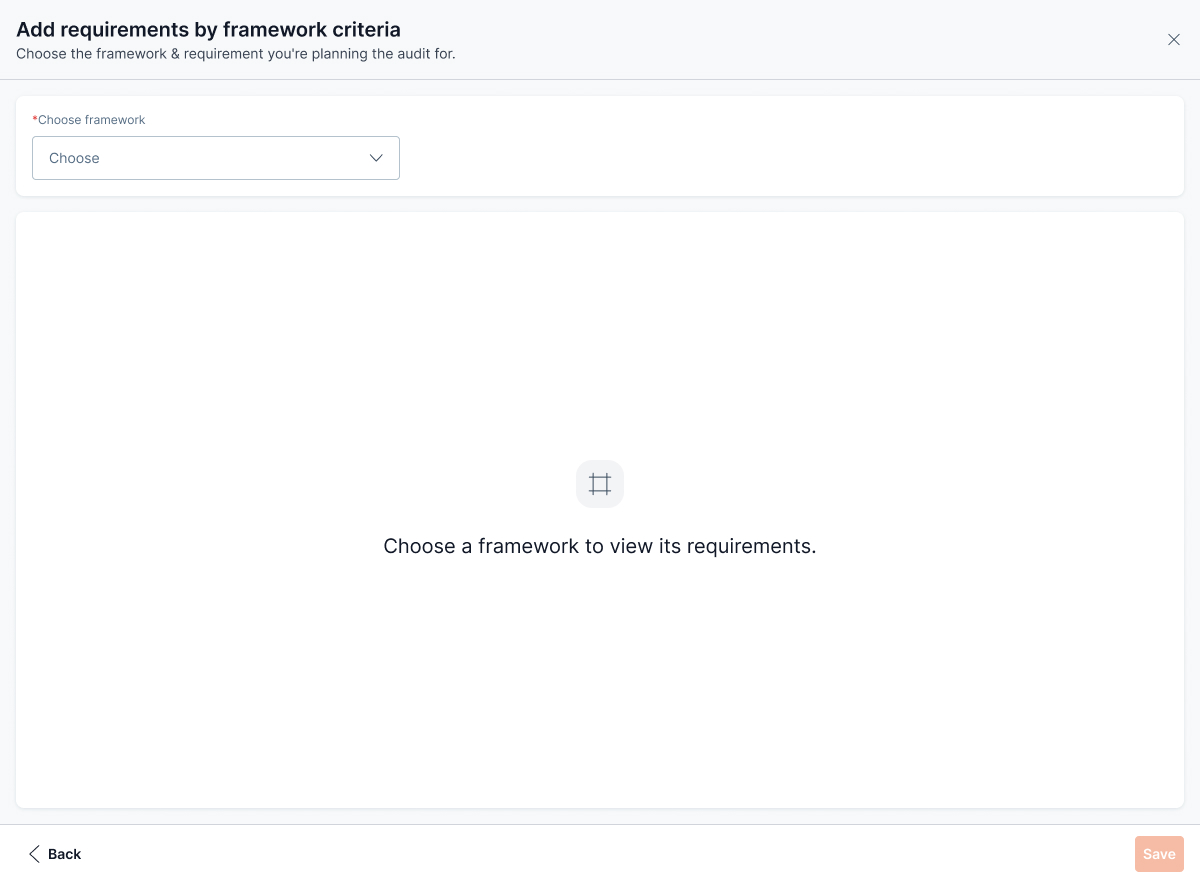
Task: Open the Choose framework combo box
Action: 215,158
